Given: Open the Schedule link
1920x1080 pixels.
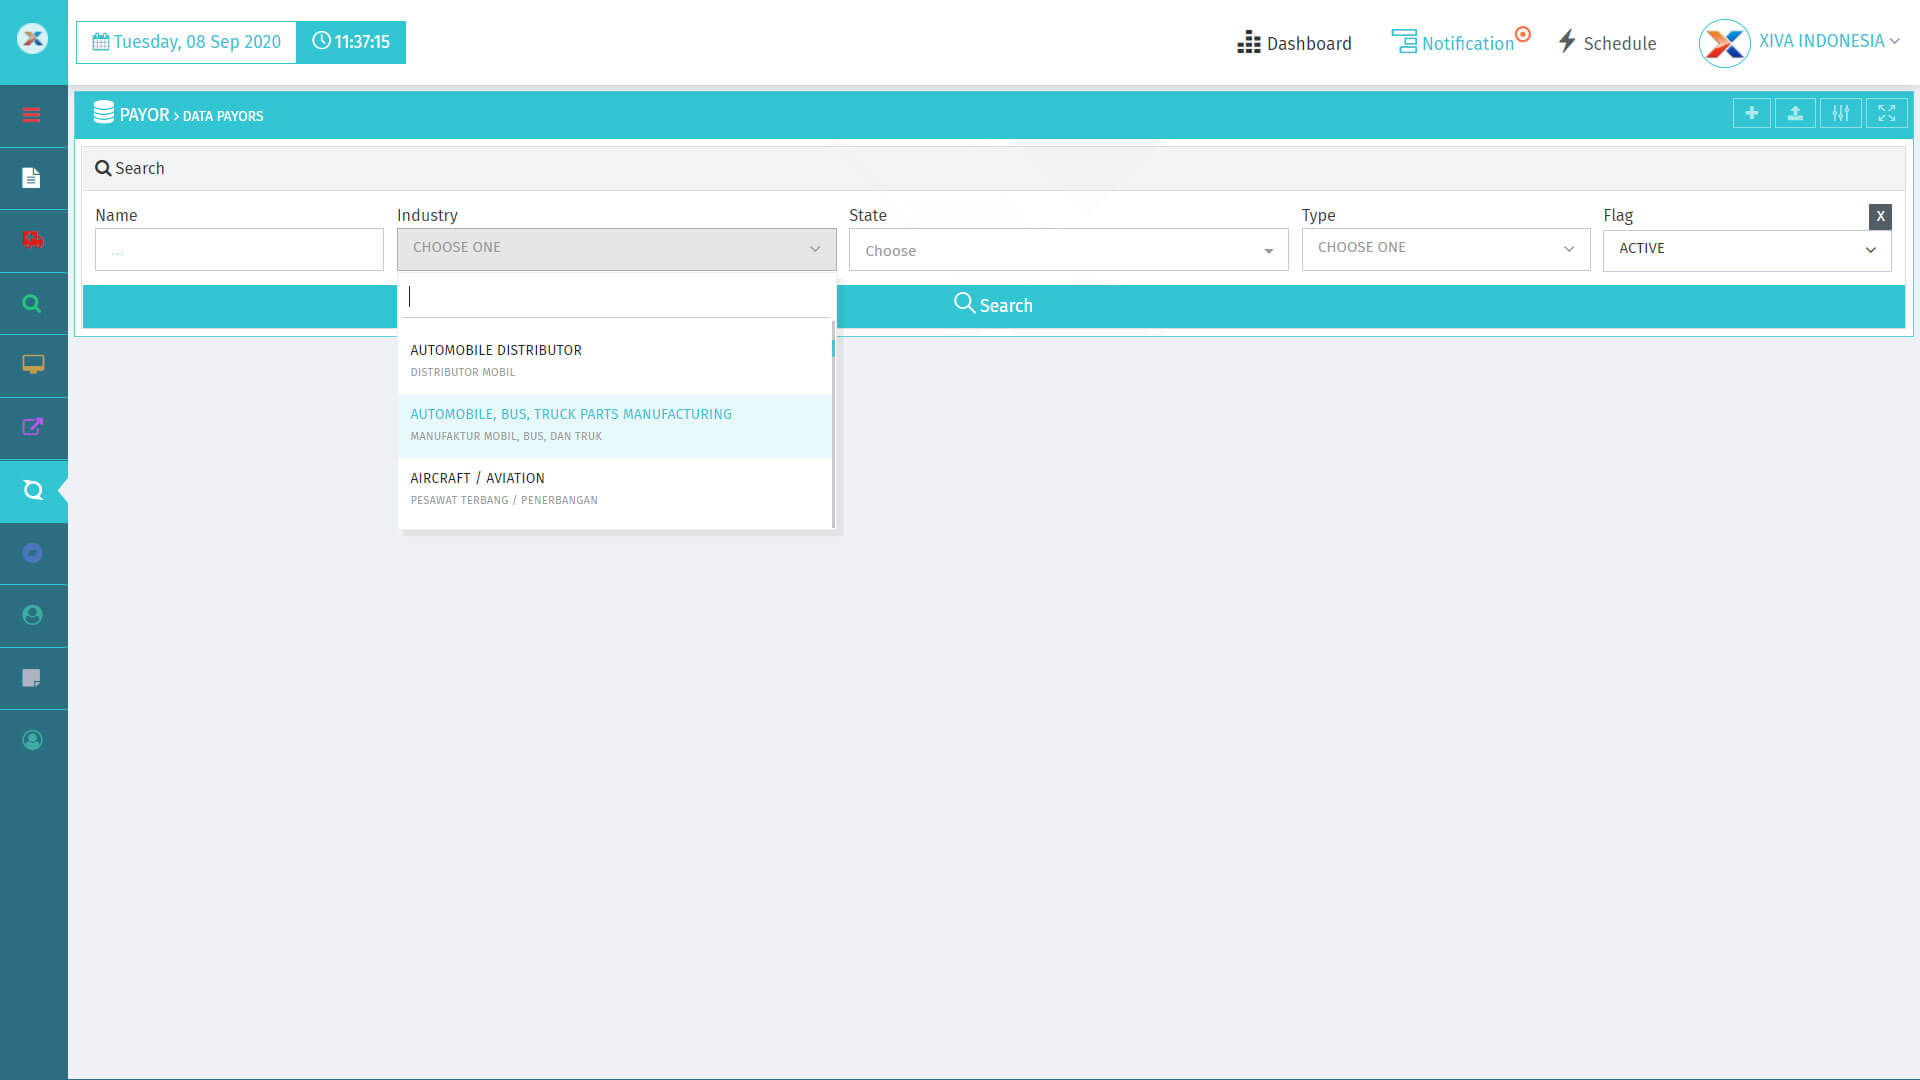Looking at the screenshot, I should [1607, 42].
